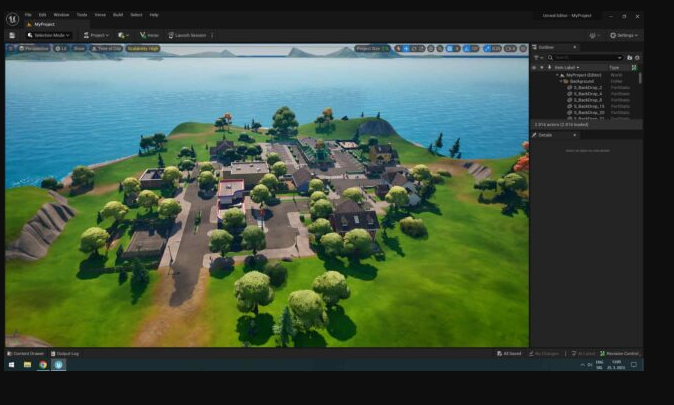Screen dimensions: 674x405
Task: Add a new folder in Outliner
Action: coord(629,58)
